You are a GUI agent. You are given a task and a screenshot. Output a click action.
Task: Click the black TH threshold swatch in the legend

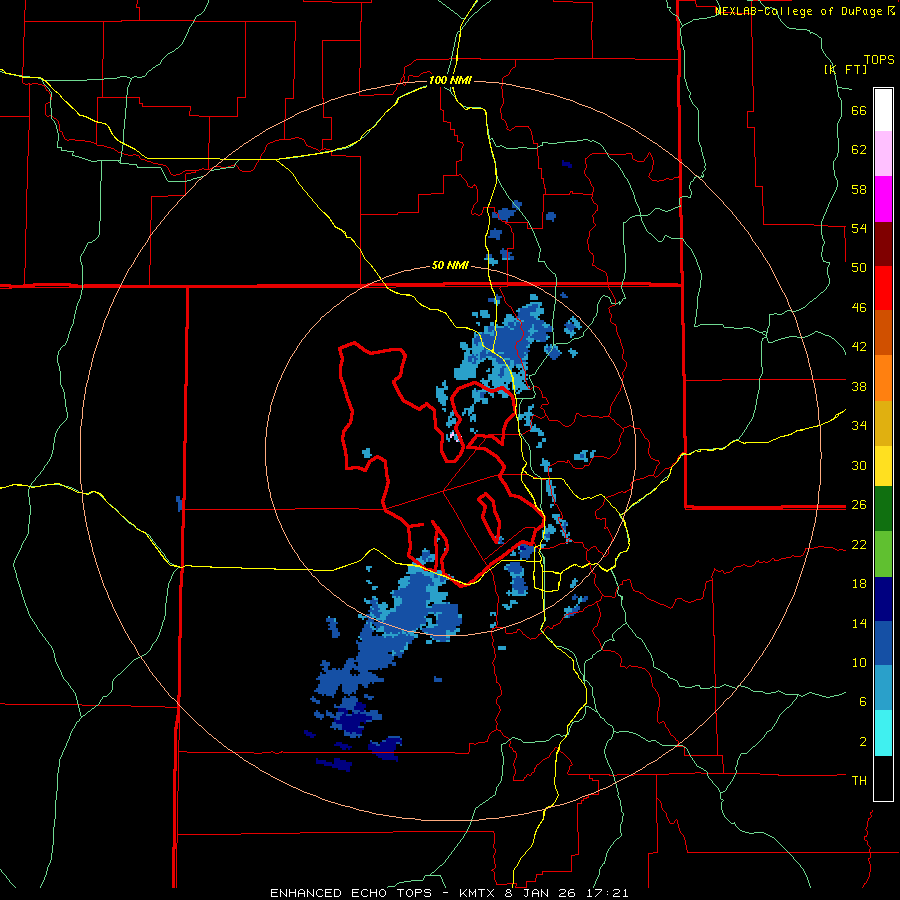(883, 778)
